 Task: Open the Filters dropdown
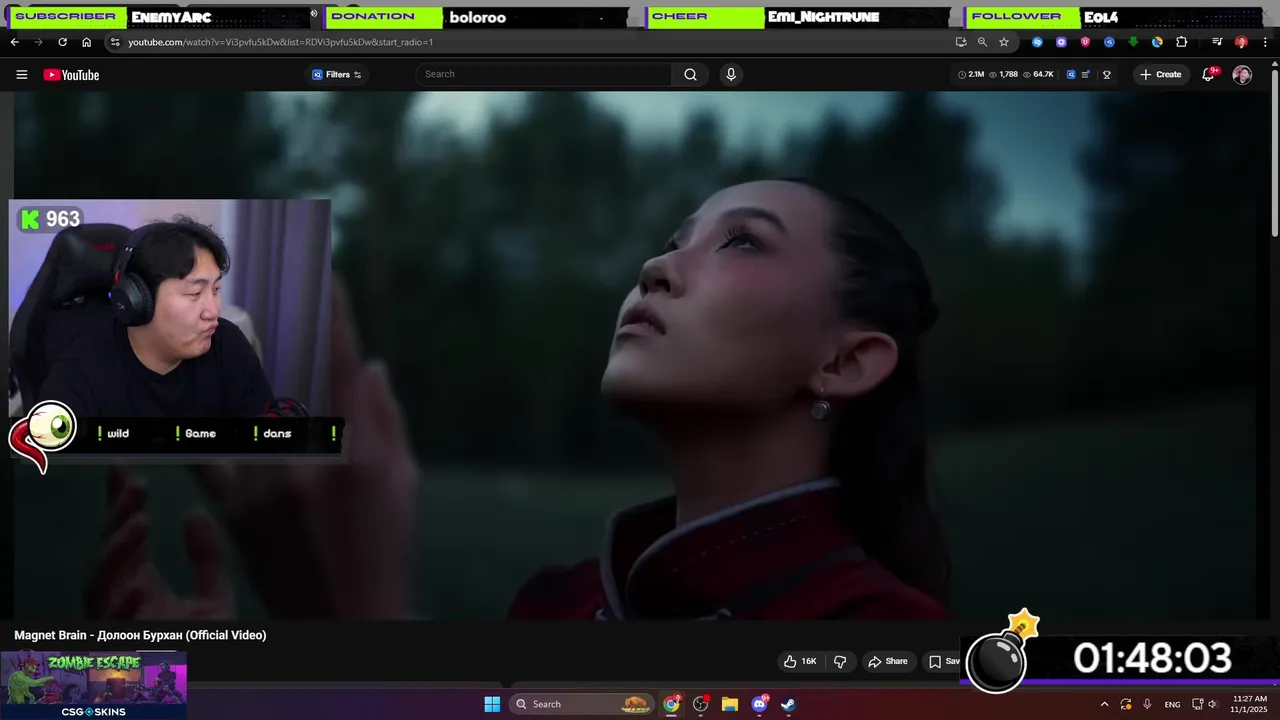pos(336,75)
